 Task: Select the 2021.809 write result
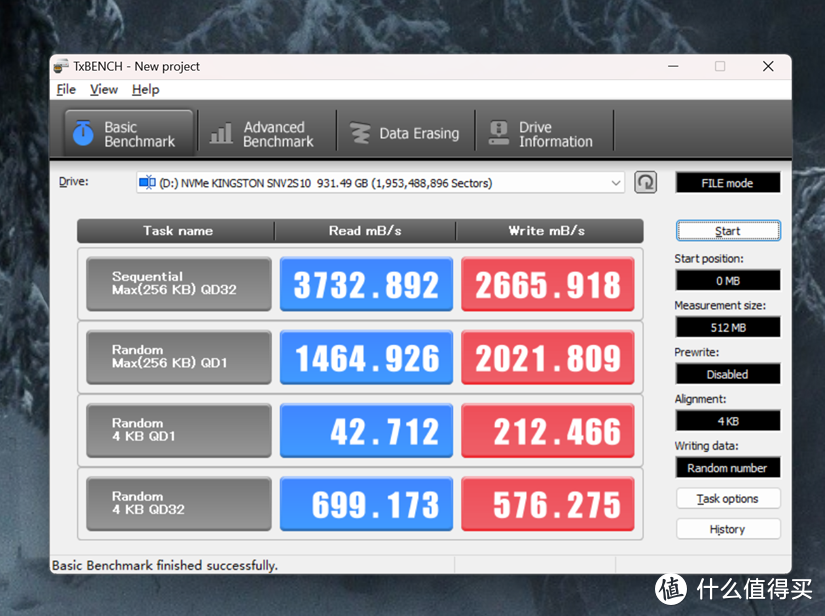pos(548,357)
